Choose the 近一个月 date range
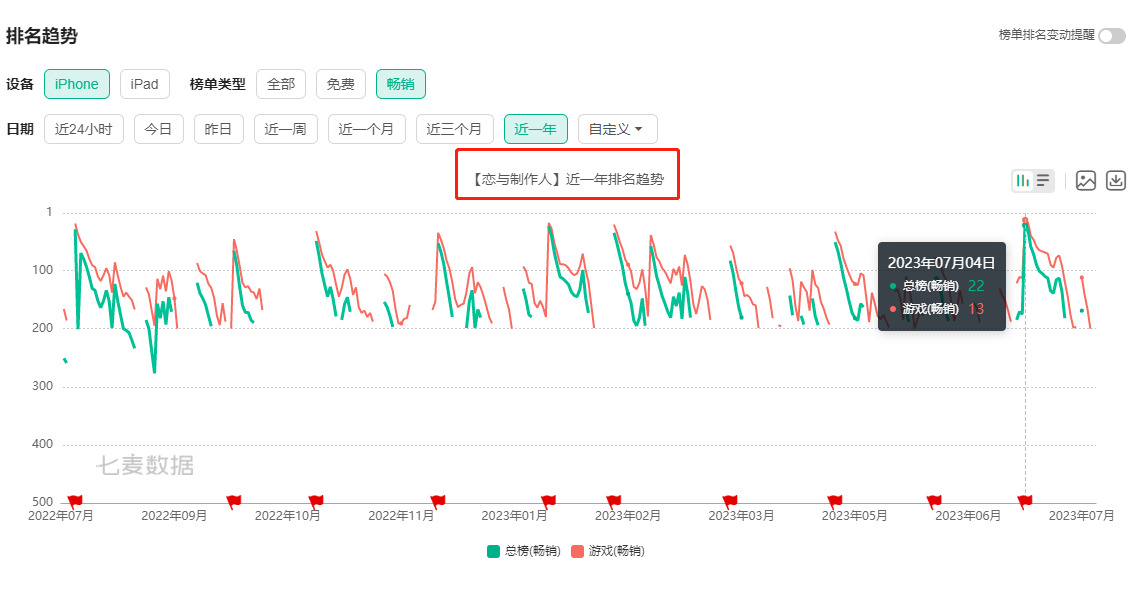 tap(367, 129)
